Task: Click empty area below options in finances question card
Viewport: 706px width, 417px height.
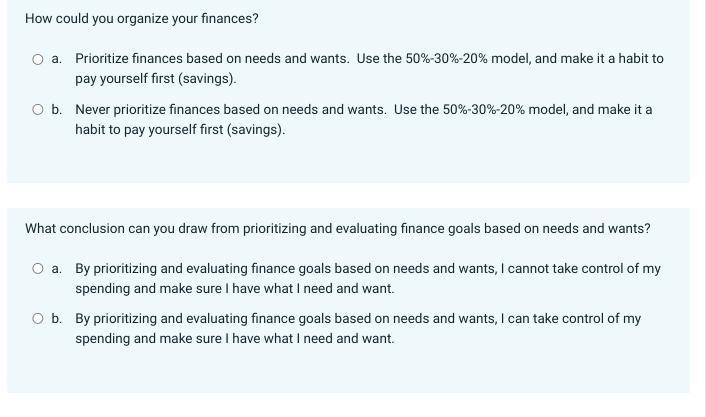Action: (348, 160)
